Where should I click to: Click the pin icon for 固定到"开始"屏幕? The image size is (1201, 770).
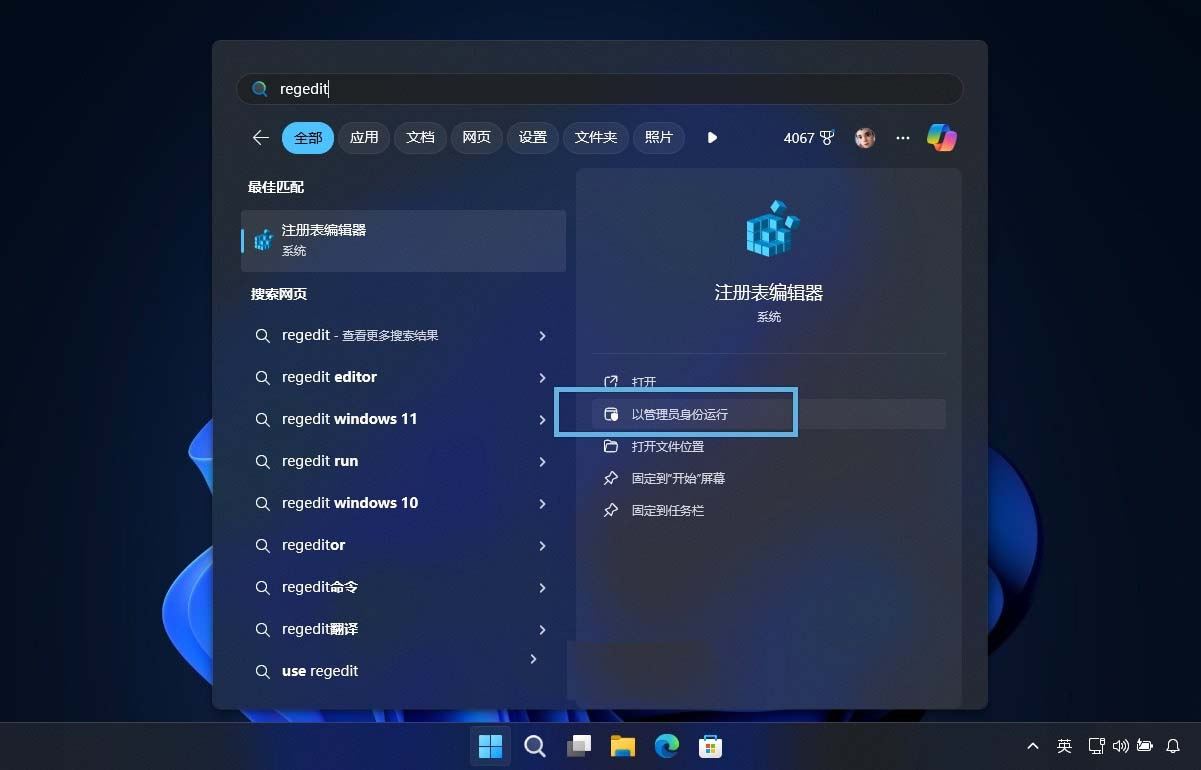611,478
